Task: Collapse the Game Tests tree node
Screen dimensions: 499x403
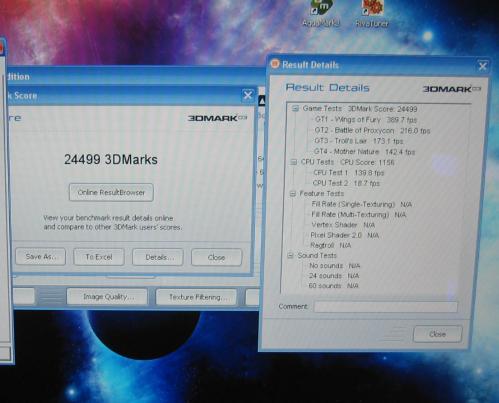Action: coord(295,109)
